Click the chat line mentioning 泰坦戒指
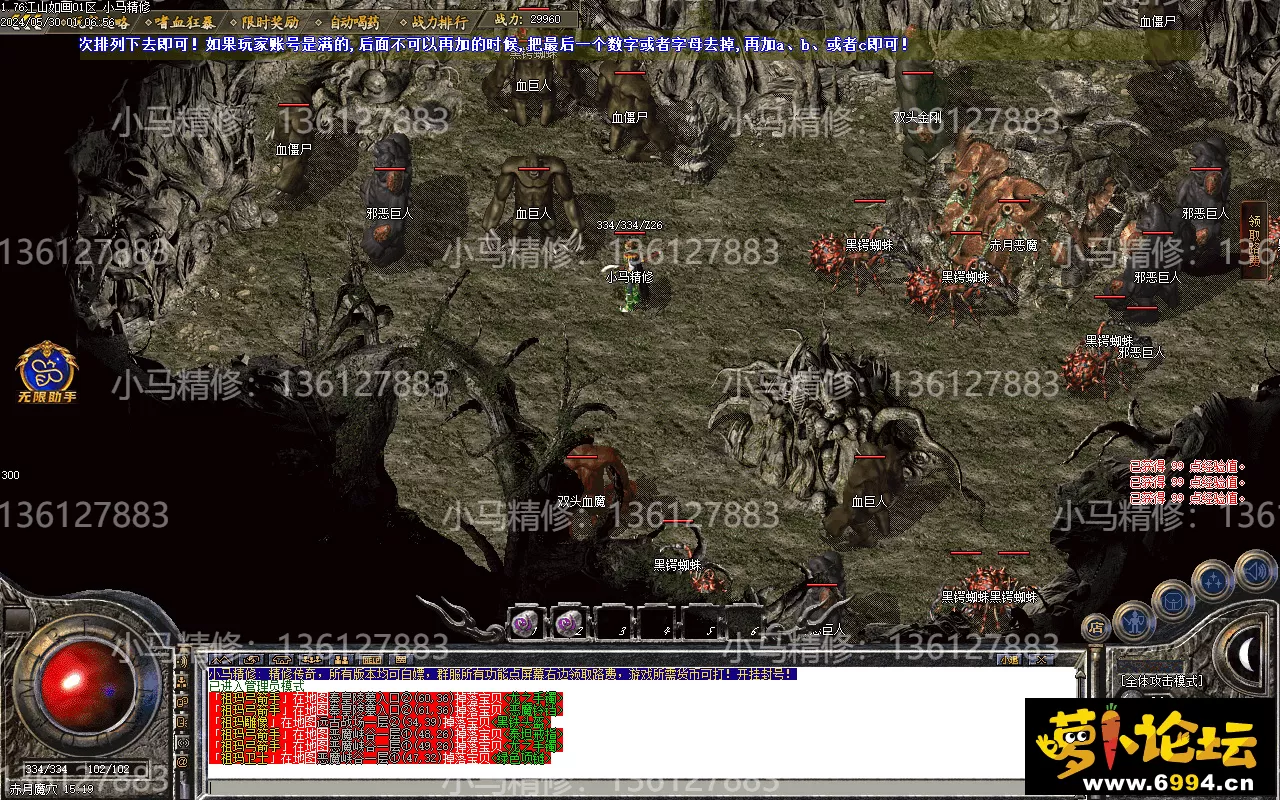1280x800 pixels. (386, 734)
